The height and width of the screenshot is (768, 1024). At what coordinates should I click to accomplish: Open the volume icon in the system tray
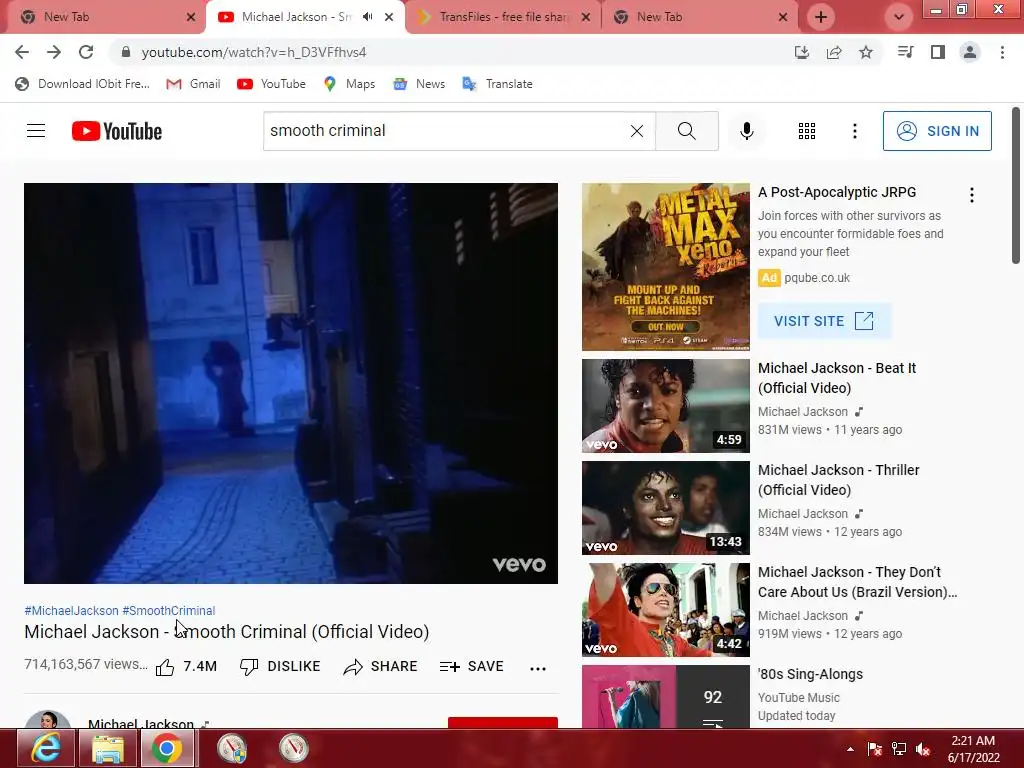(923, 749)
